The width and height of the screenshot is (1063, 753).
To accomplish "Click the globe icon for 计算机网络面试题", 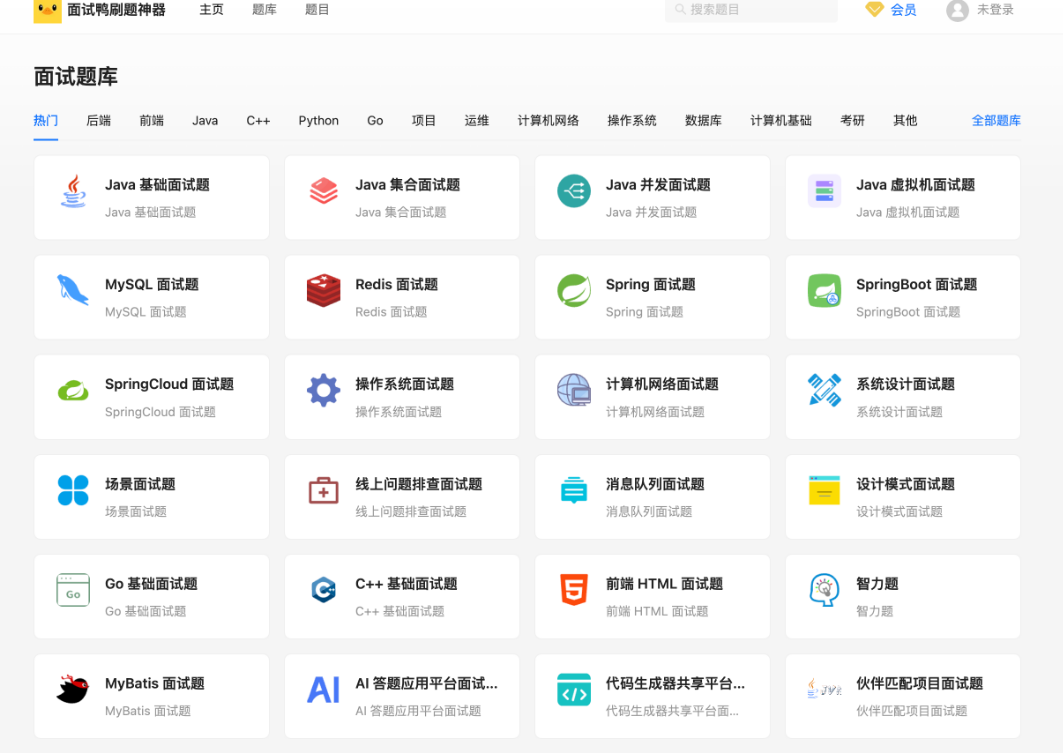I will point(574,390).
